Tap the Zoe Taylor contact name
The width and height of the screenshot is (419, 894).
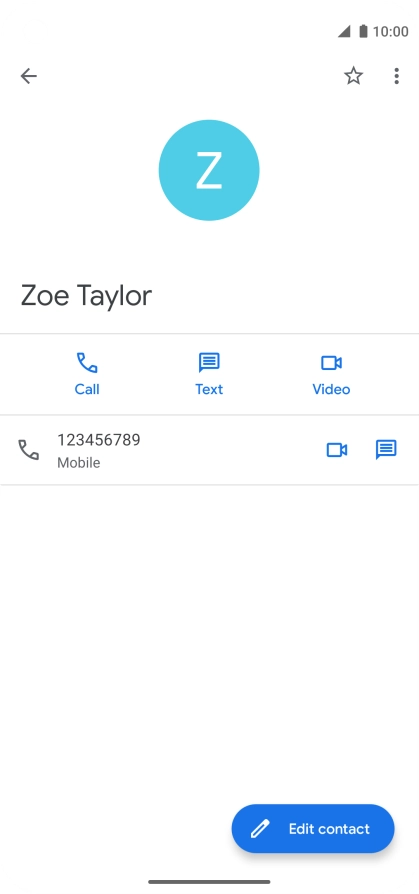(x=87, y=296)
